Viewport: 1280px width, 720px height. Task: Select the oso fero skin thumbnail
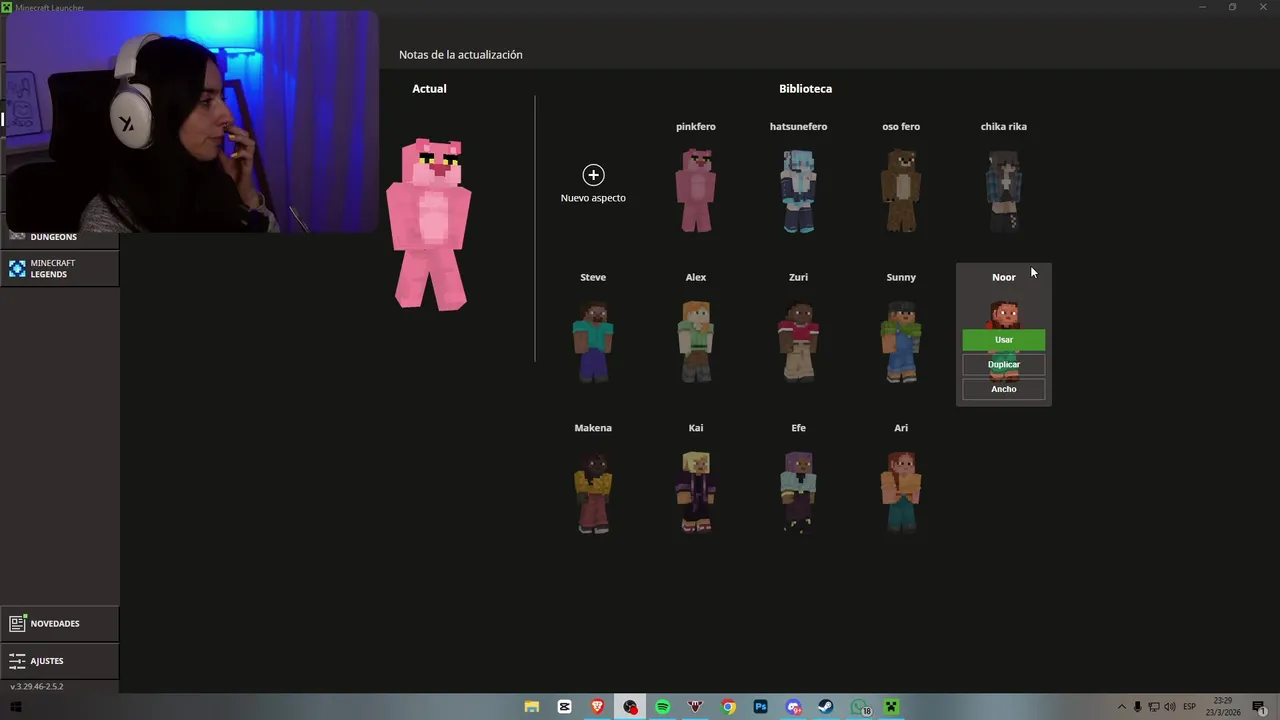(901, 190)
